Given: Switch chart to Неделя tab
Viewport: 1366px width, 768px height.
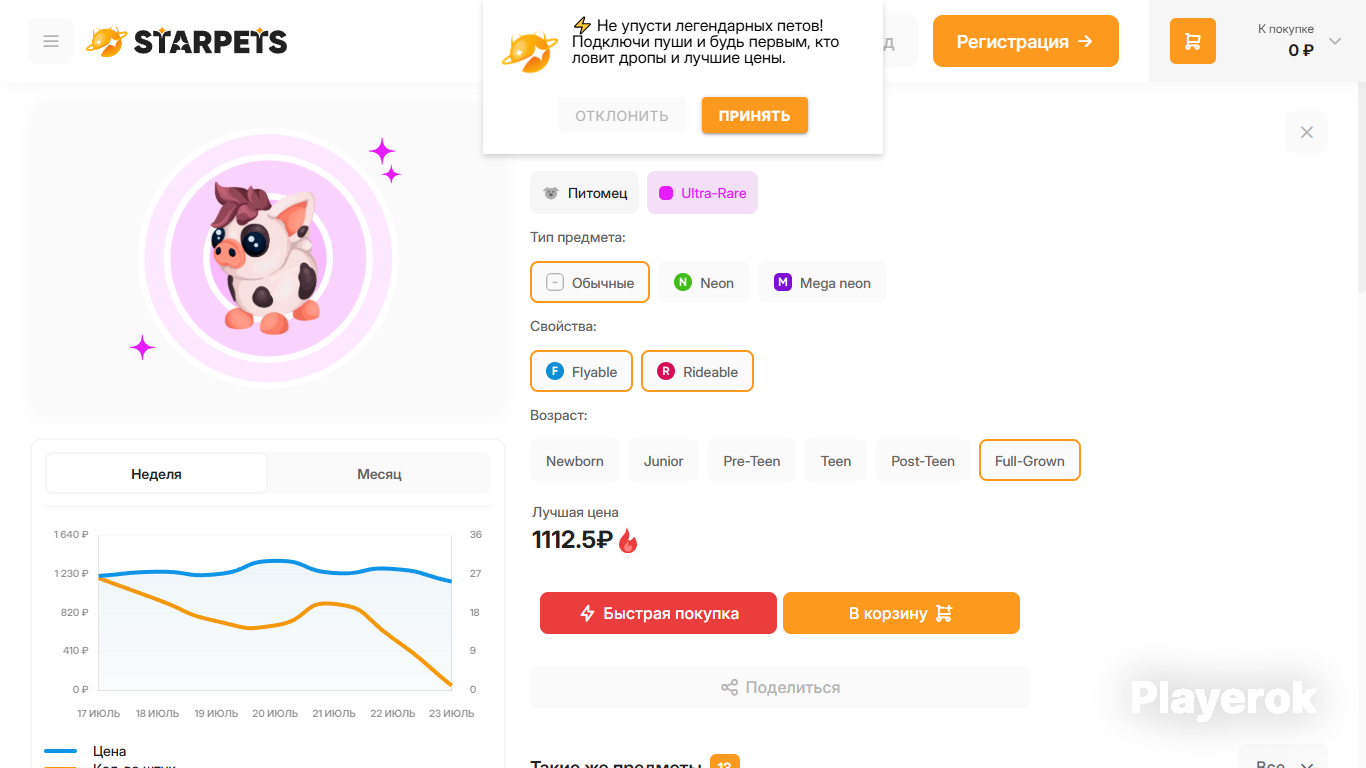Looking at the screenshot, I should point(157,474).
